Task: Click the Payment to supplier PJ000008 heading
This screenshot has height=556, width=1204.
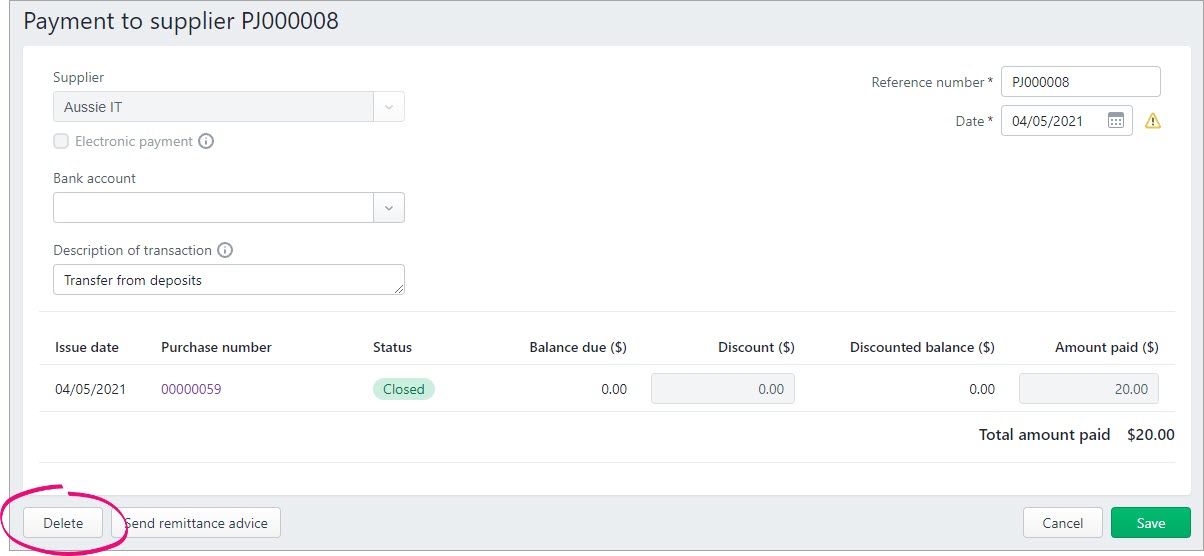Action: click(181, 21)
